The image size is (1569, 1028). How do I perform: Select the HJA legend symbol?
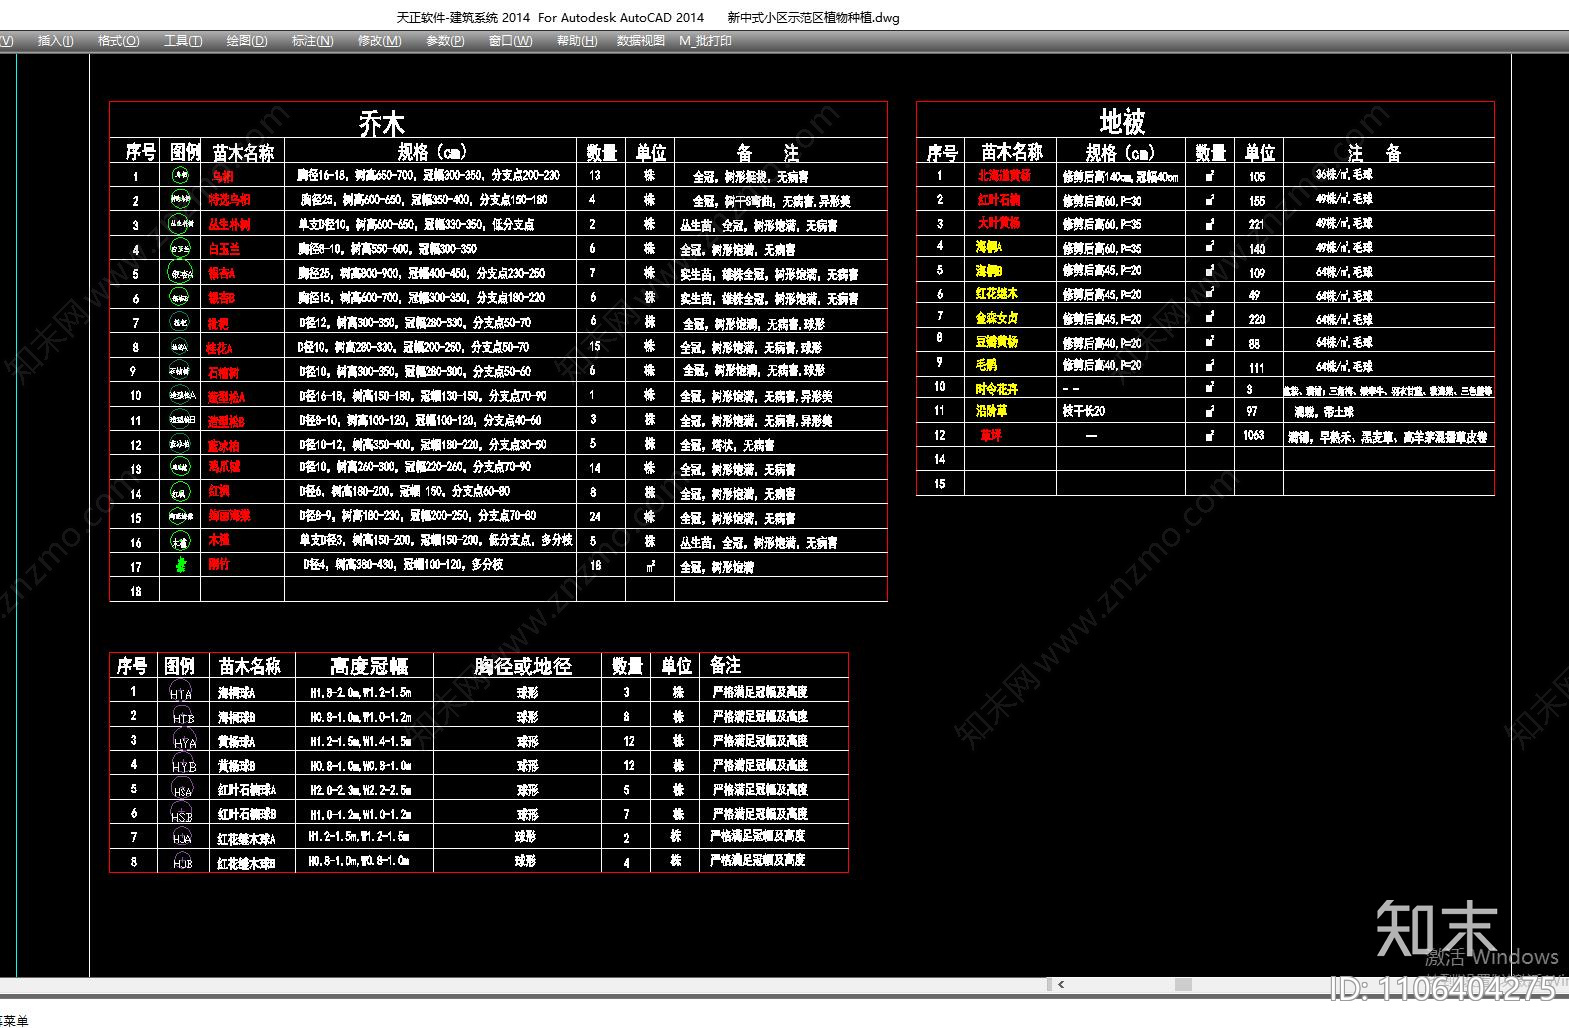(x=182, y=837)
